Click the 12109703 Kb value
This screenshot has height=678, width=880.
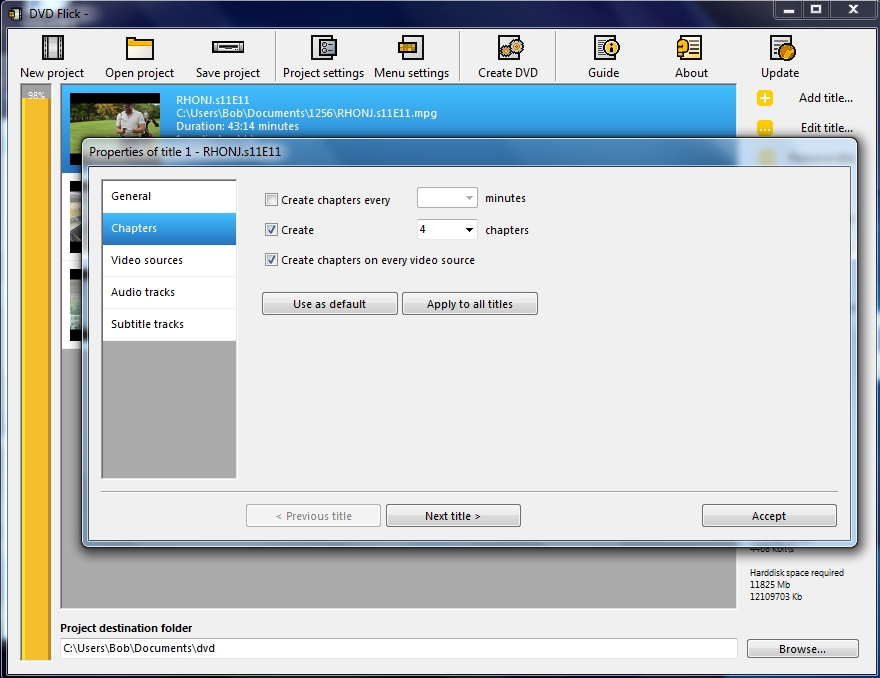click(x=776, y=597)
